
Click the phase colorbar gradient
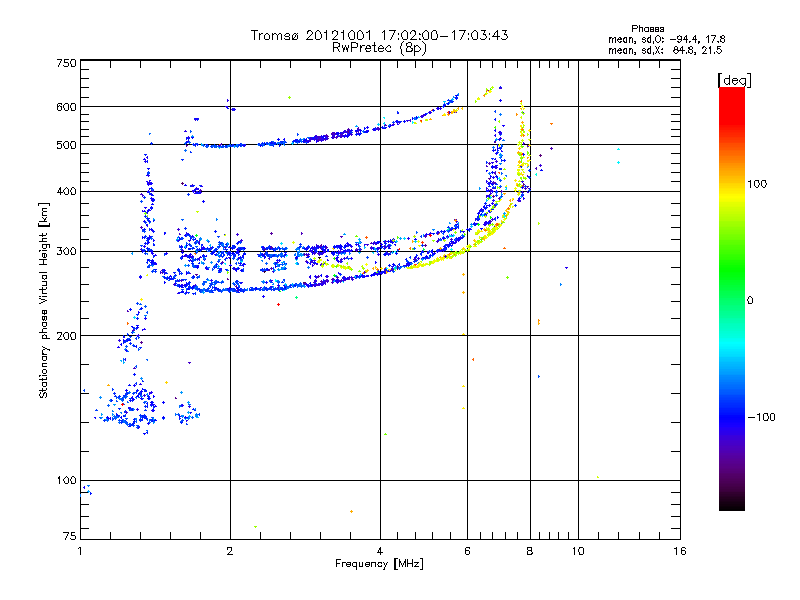(x=732, y=299)
